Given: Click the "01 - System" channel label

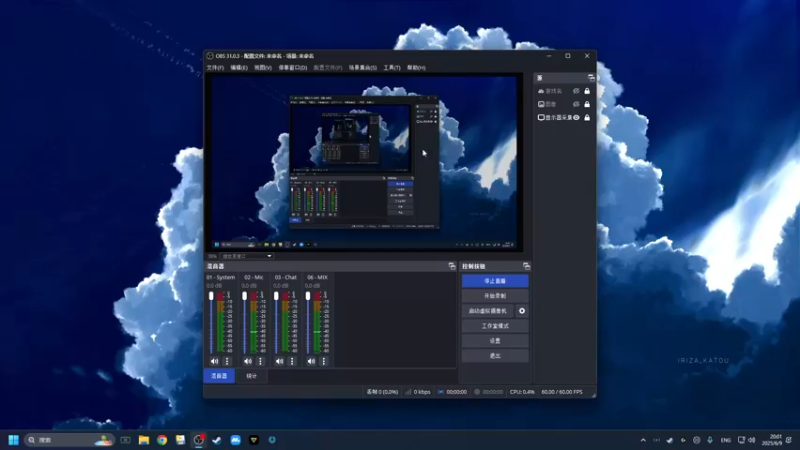Looking at the screenshot, I should pos(221,278).
